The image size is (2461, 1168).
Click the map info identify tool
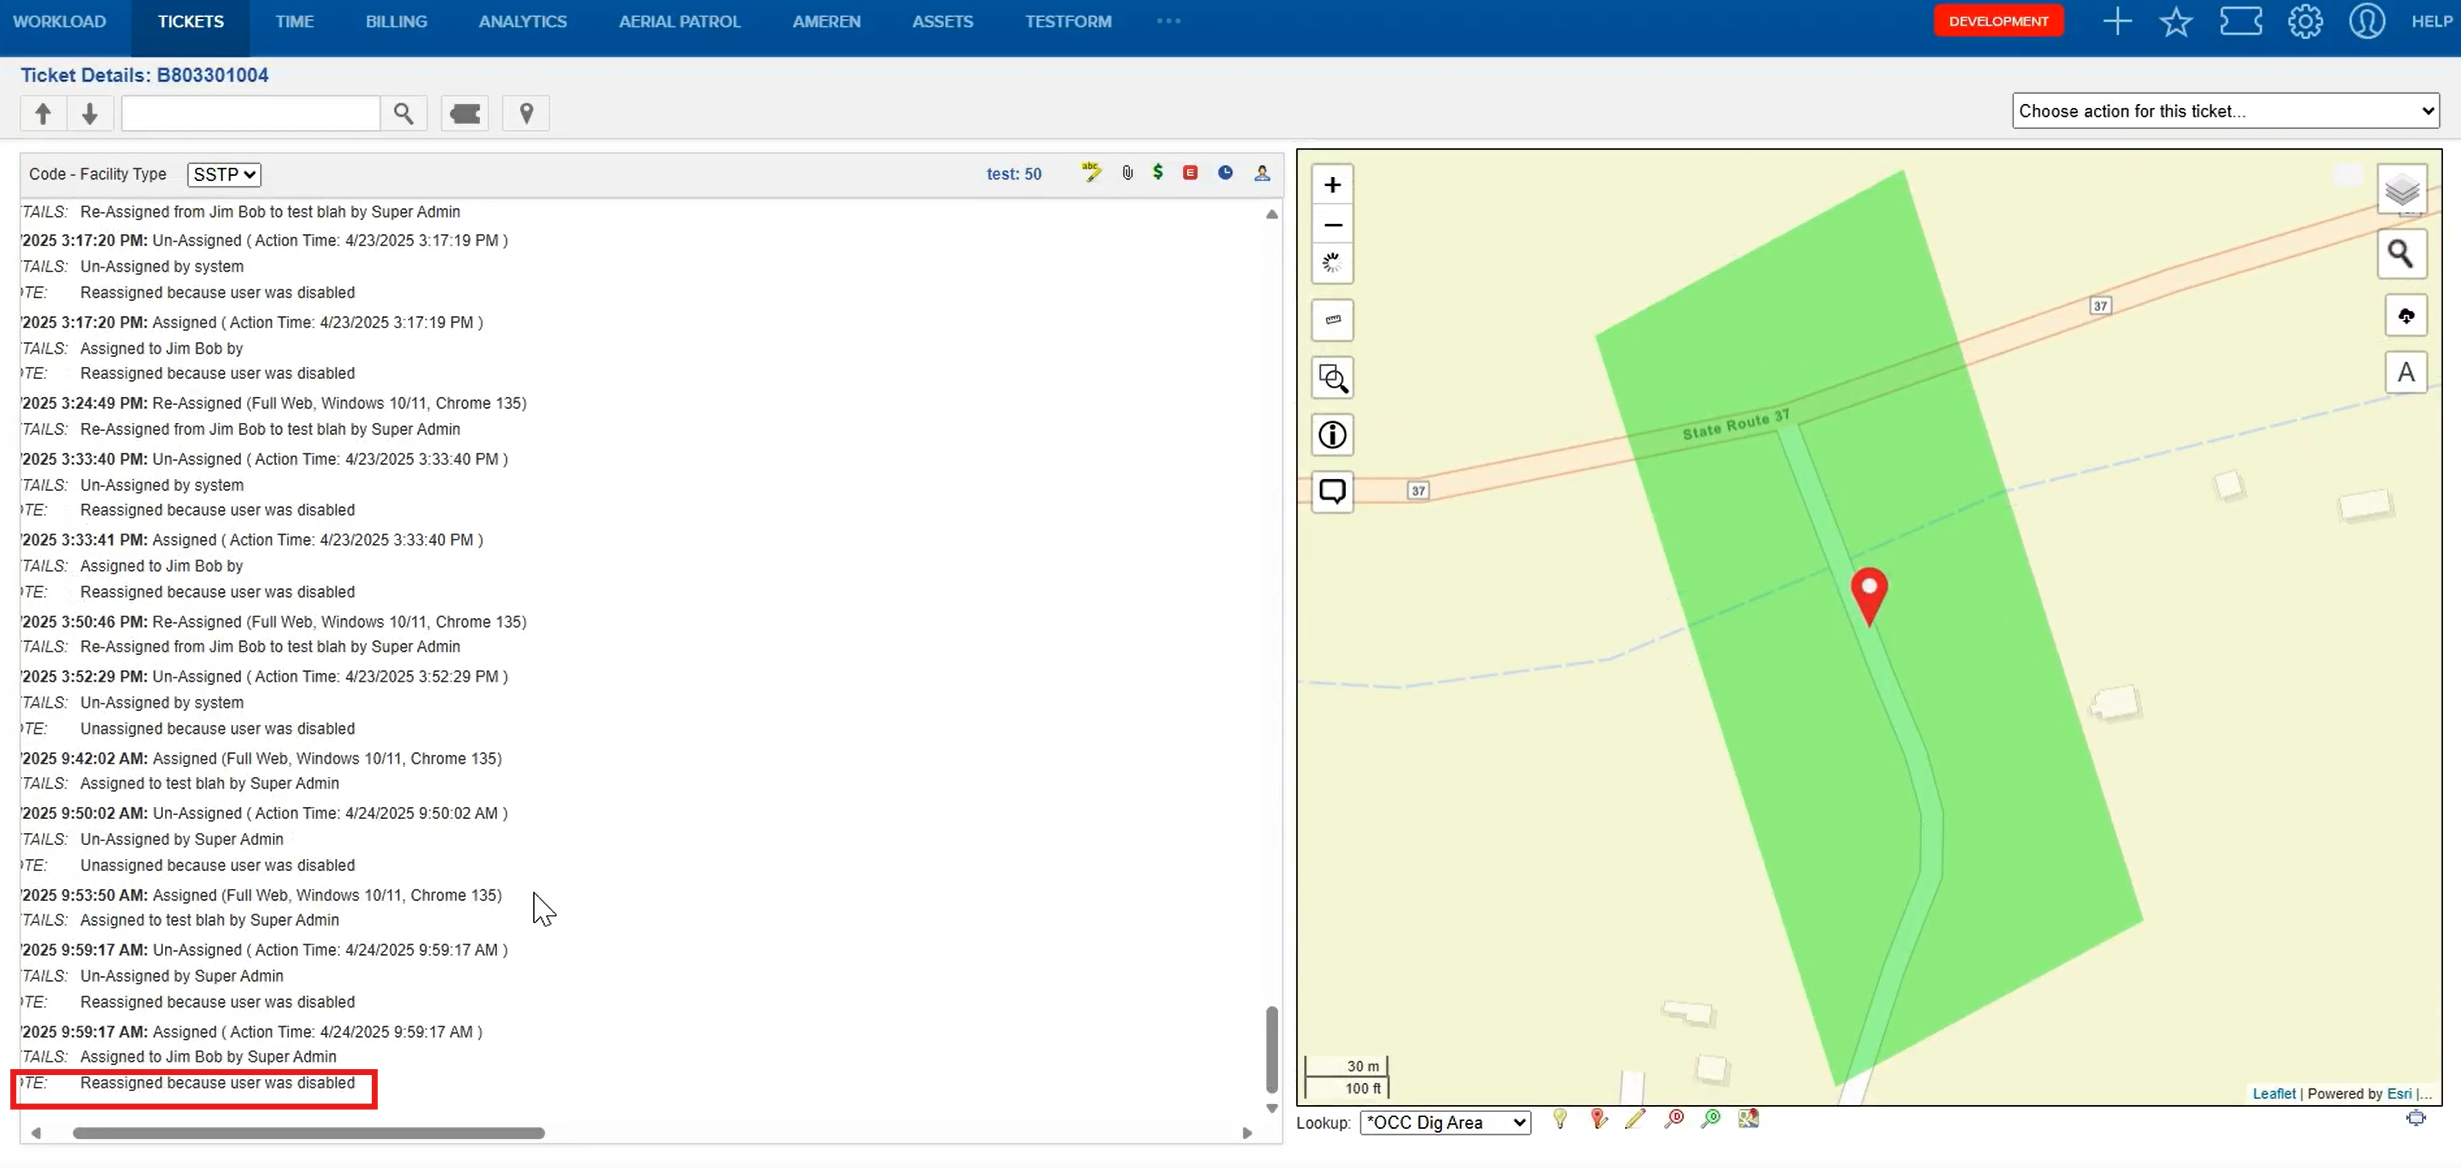click(1332, 435)
